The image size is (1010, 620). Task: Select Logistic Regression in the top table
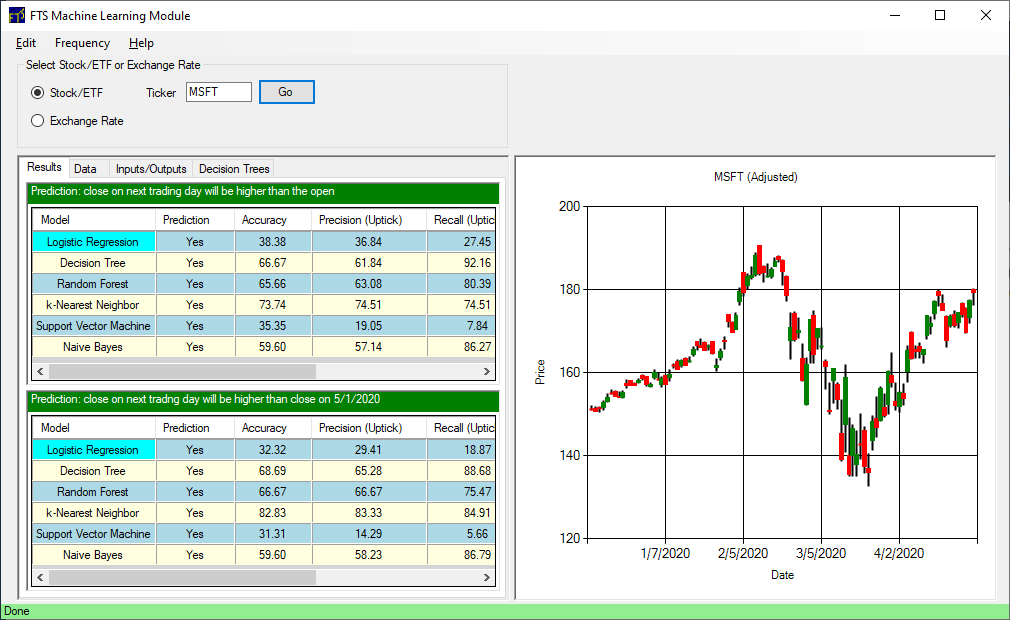(x=93, y=242)
